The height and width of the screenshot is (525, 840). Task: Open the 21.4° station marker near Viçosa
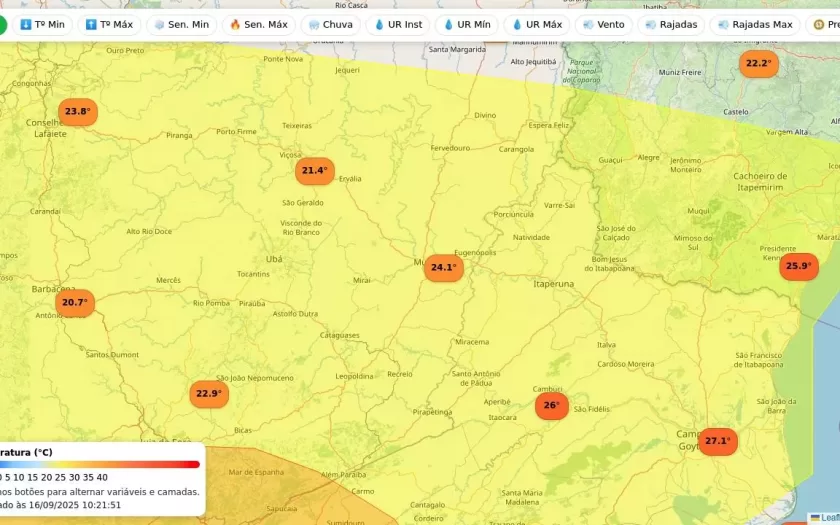(314, 171)
